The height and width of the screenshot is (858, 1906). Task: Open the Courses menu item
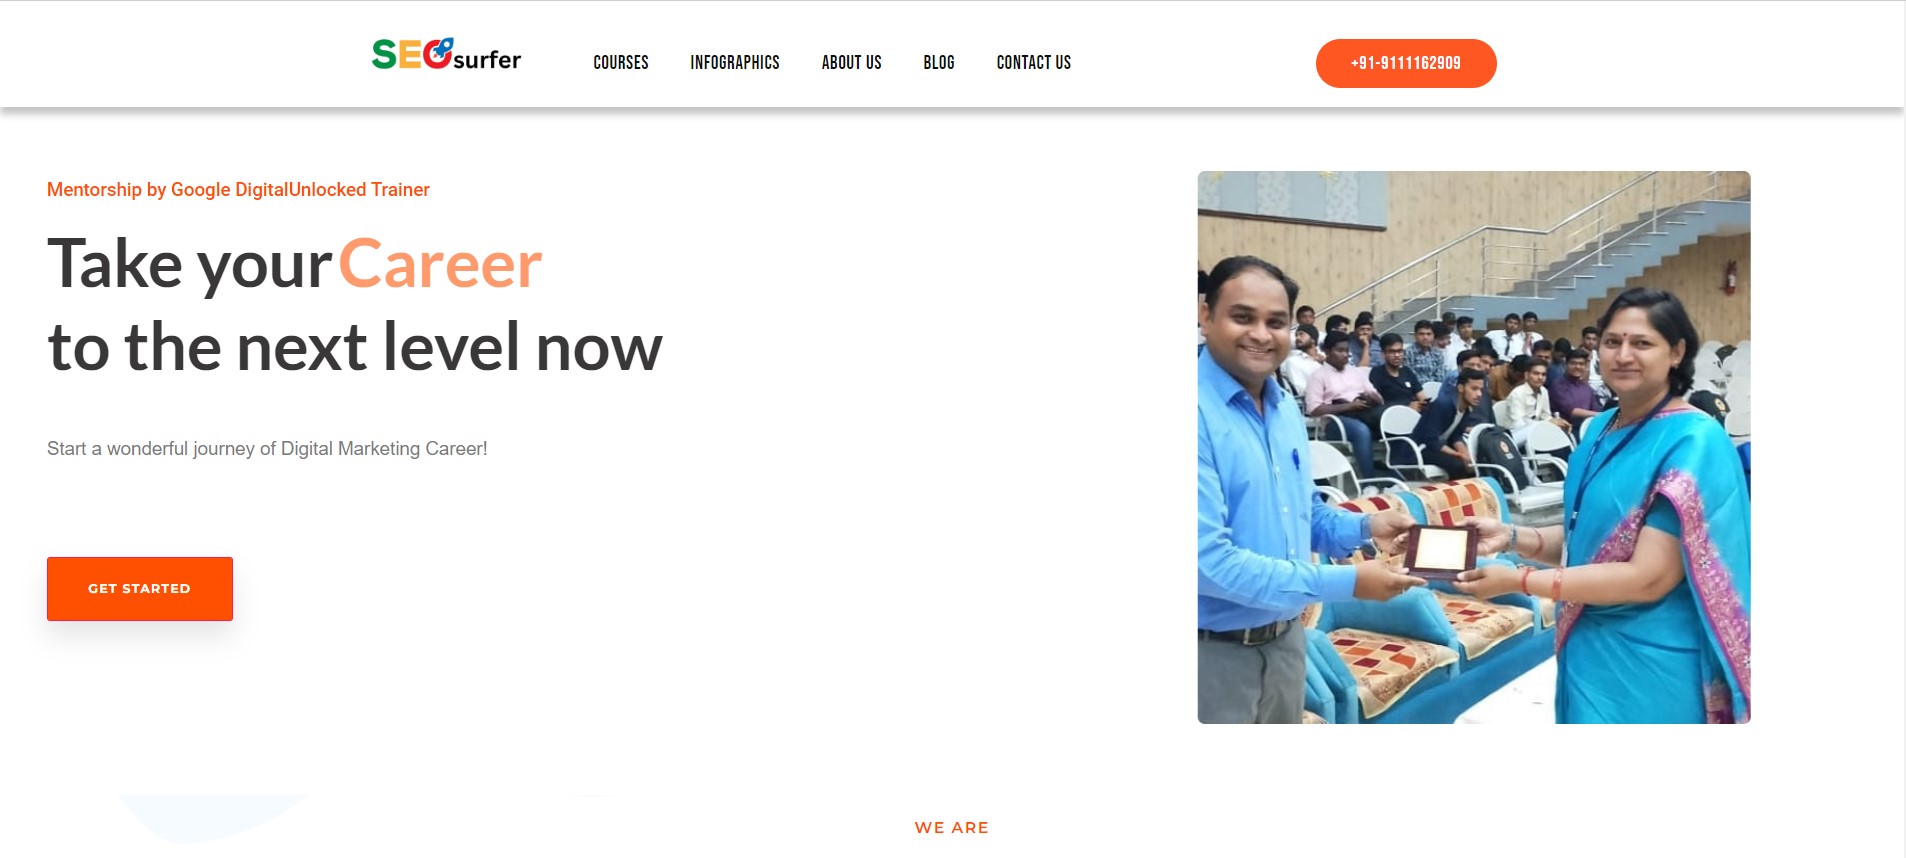coord(621,62)
